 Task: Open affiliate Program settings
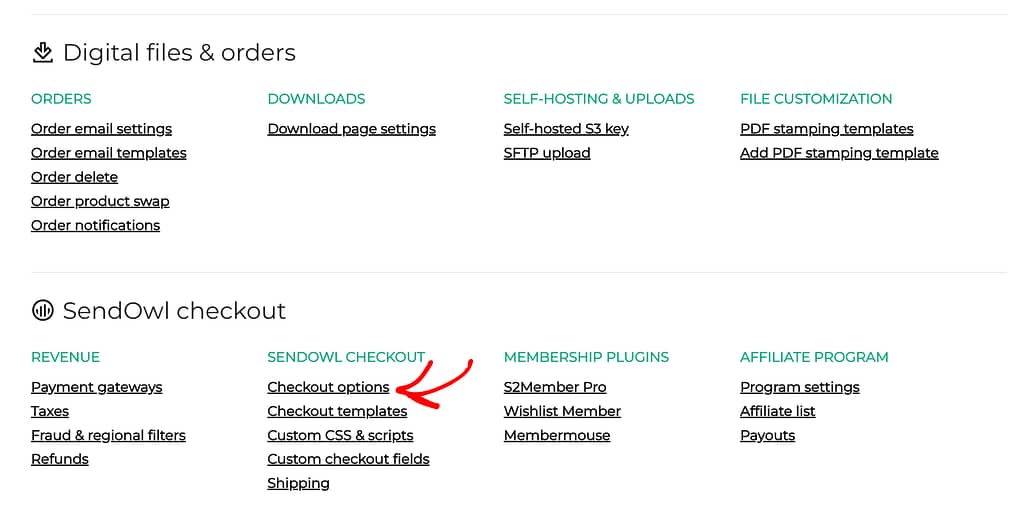799,387
